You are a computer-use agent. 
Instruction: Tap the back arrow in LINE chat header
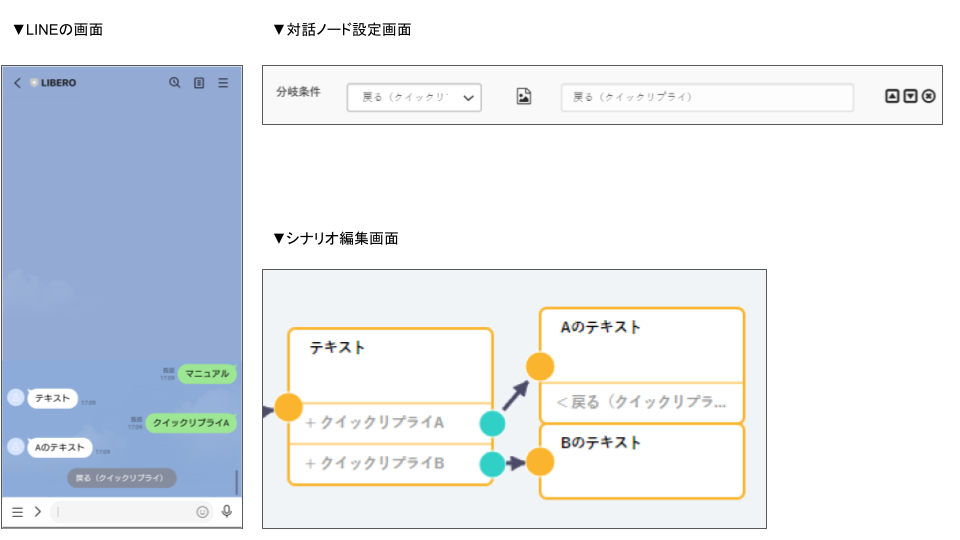tap(17, 83)
